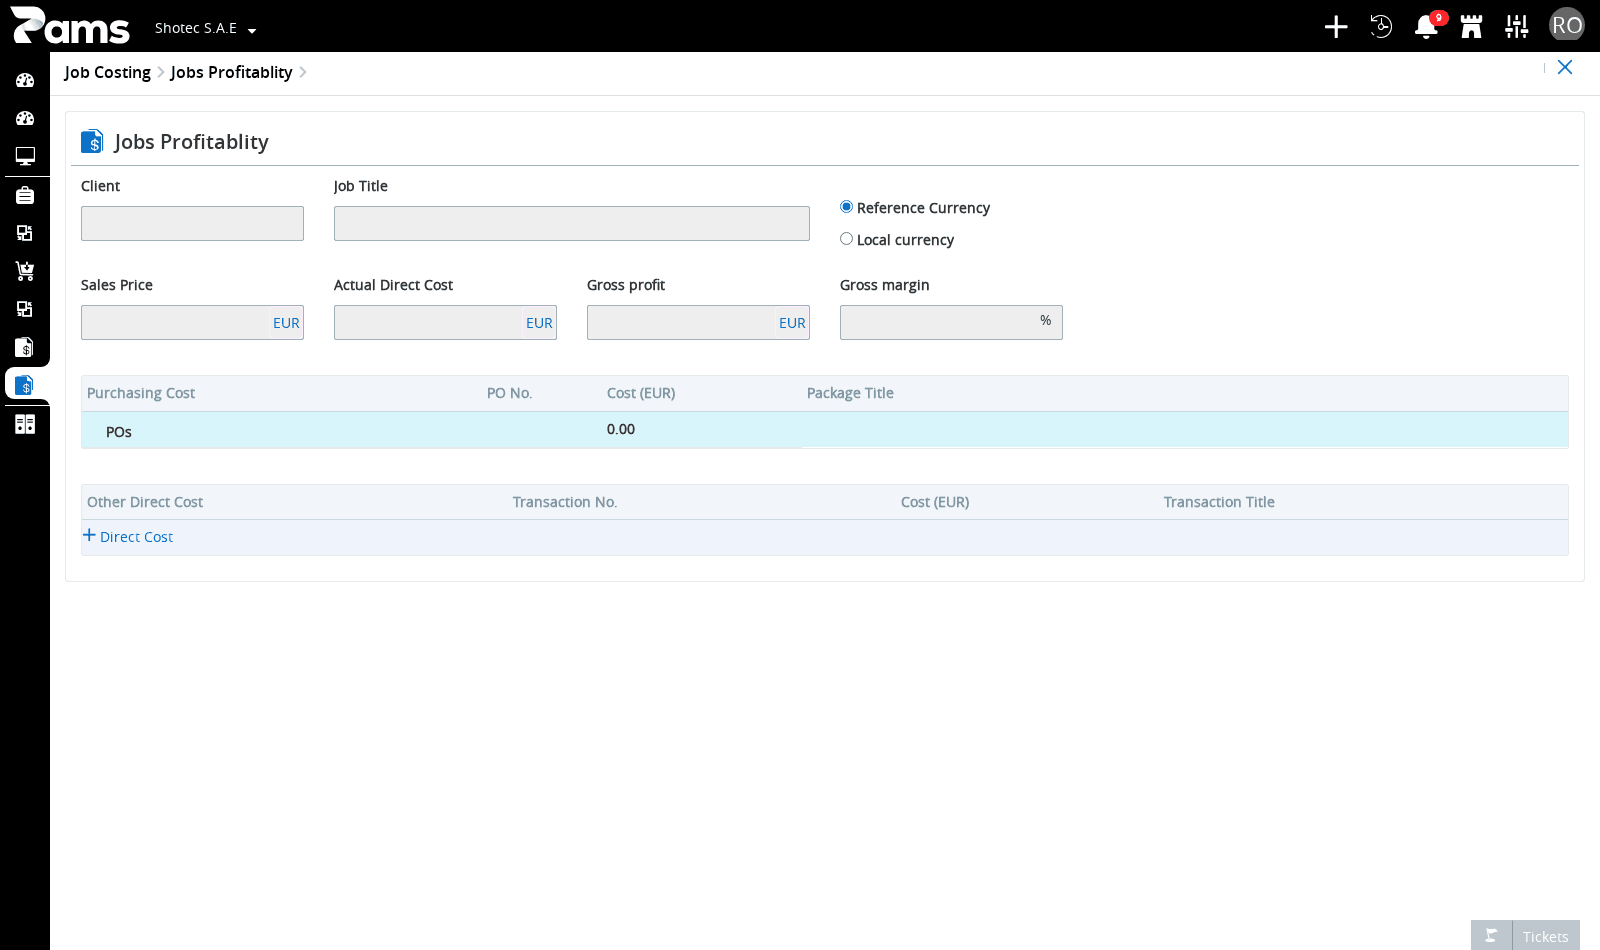
Task: Click the Transaction No. column header
Action: pyautogui.click(x=565, y=502)
